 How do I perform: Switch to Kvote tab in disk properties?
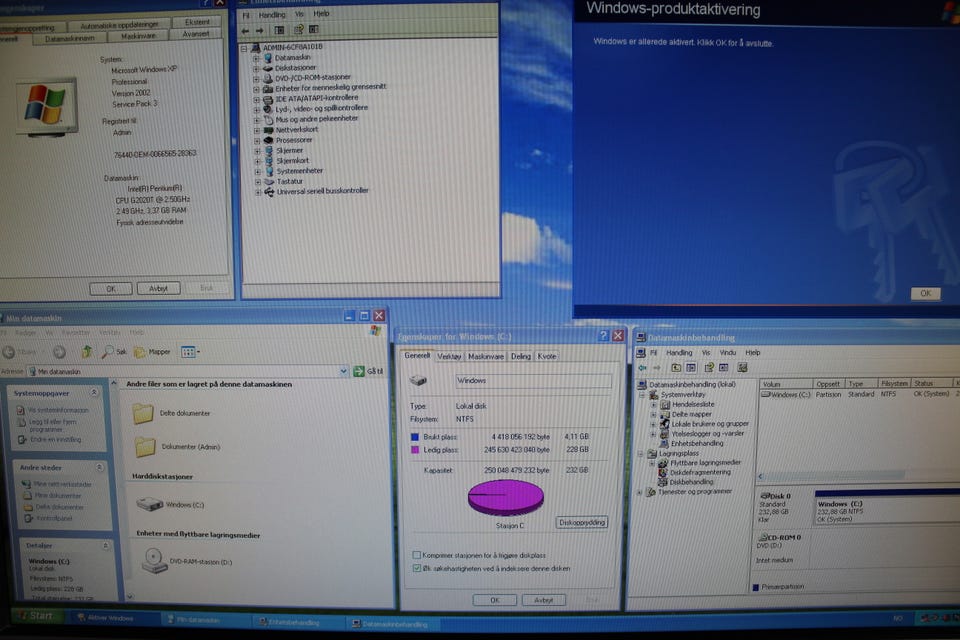click(547, 356)
